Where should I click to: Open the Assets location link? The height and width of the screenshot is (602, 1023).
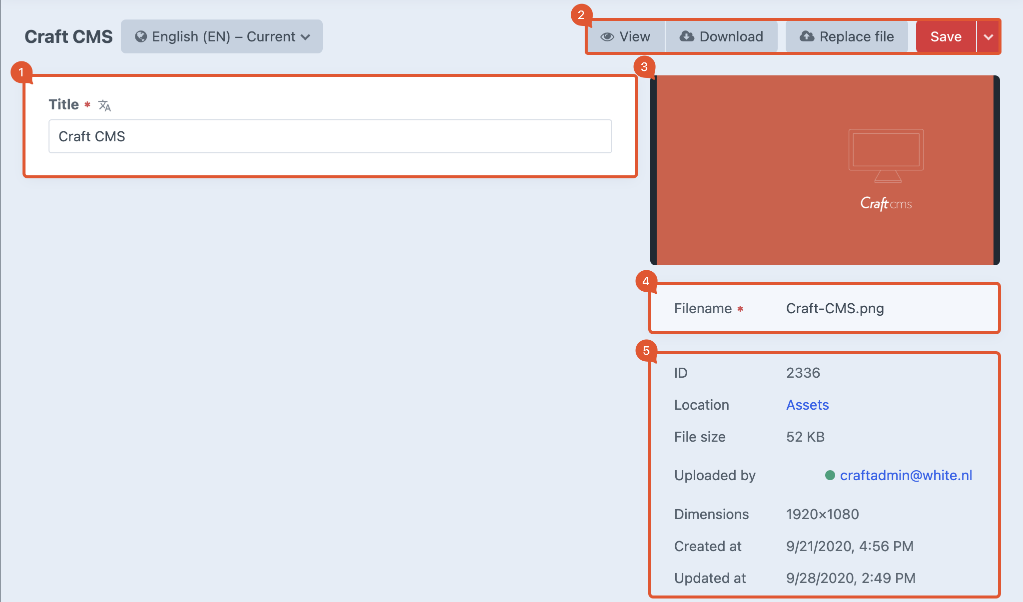point(807,405)
